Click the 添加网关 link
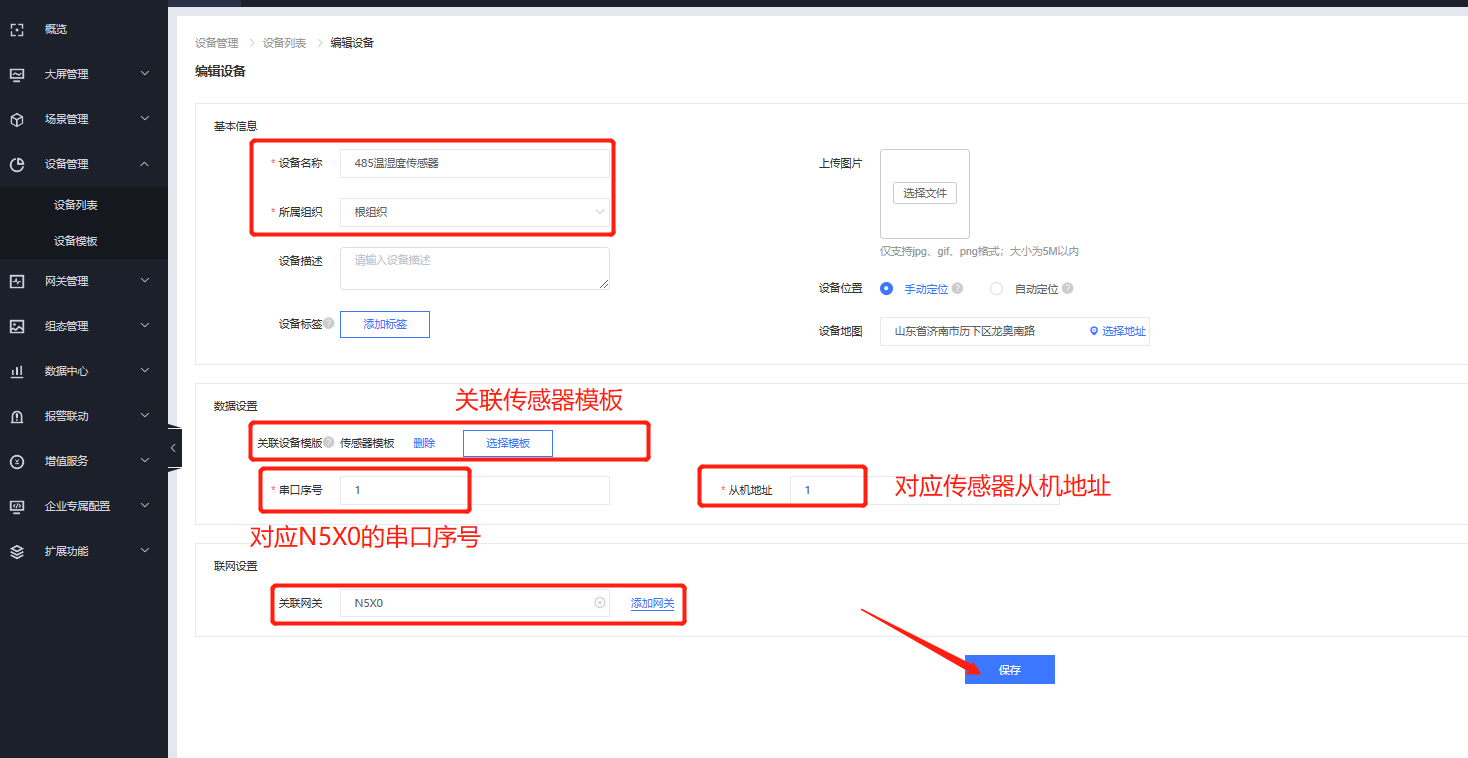The height and width of the screenshot is (758, 1468). click(x=652, y=604)
